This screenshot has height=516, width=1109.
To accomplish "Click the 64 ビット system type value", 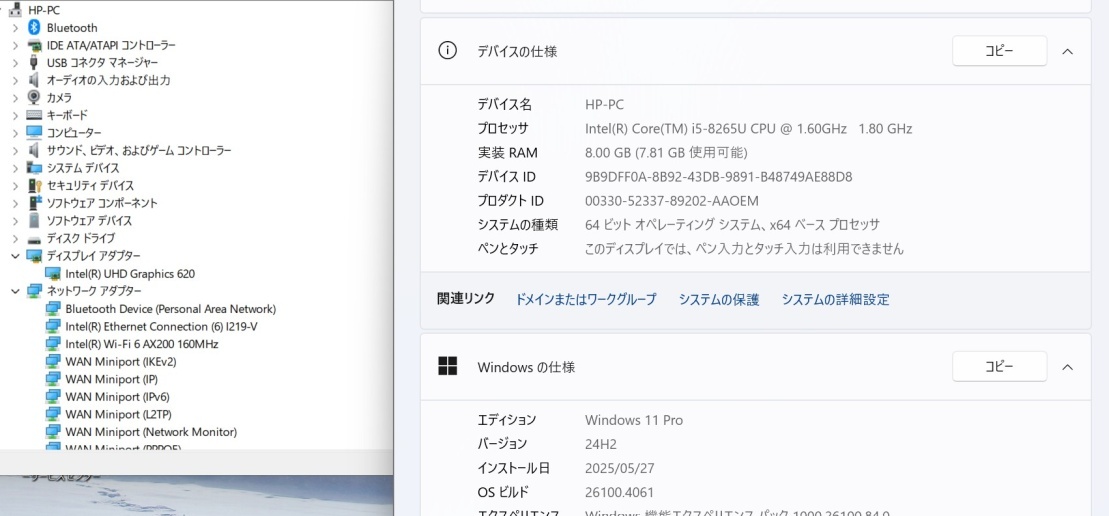I will tap(733, 225).
